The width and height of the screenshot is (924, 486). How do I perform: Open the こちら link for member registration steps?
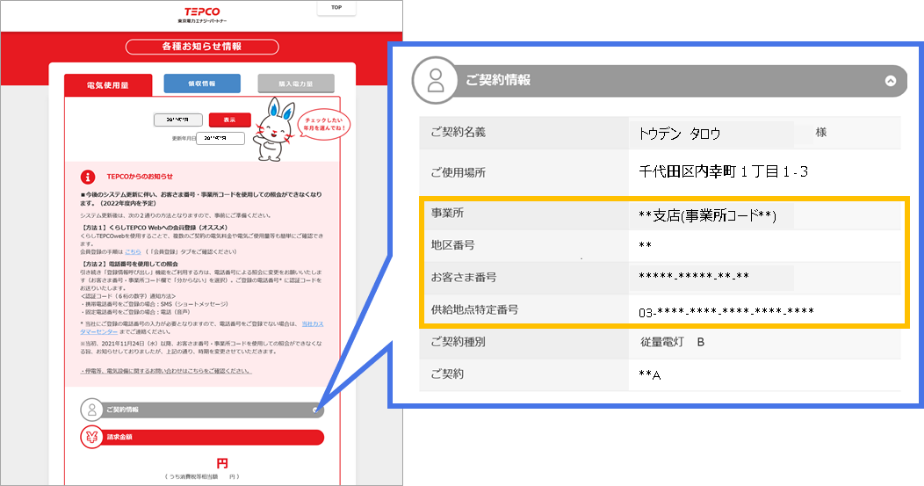132,252
